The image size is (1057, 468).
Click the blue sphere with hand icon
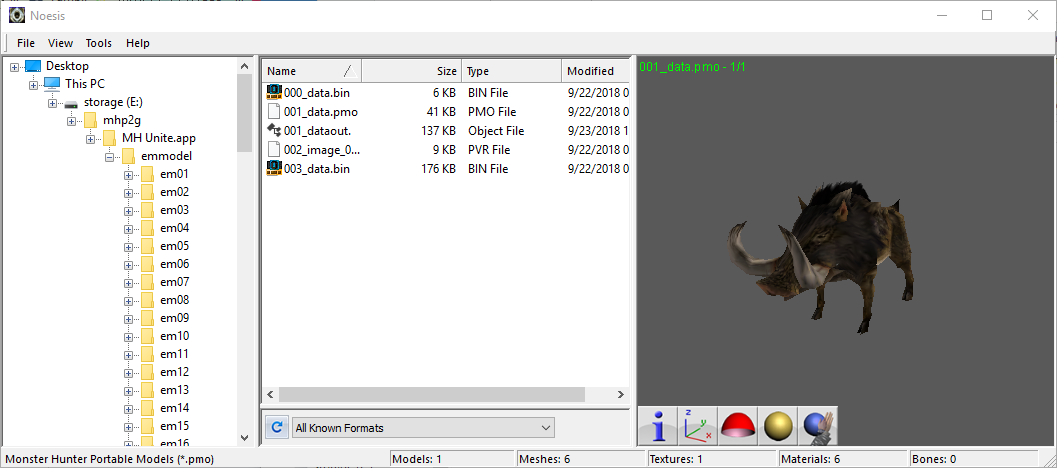(x=818, y=426)
